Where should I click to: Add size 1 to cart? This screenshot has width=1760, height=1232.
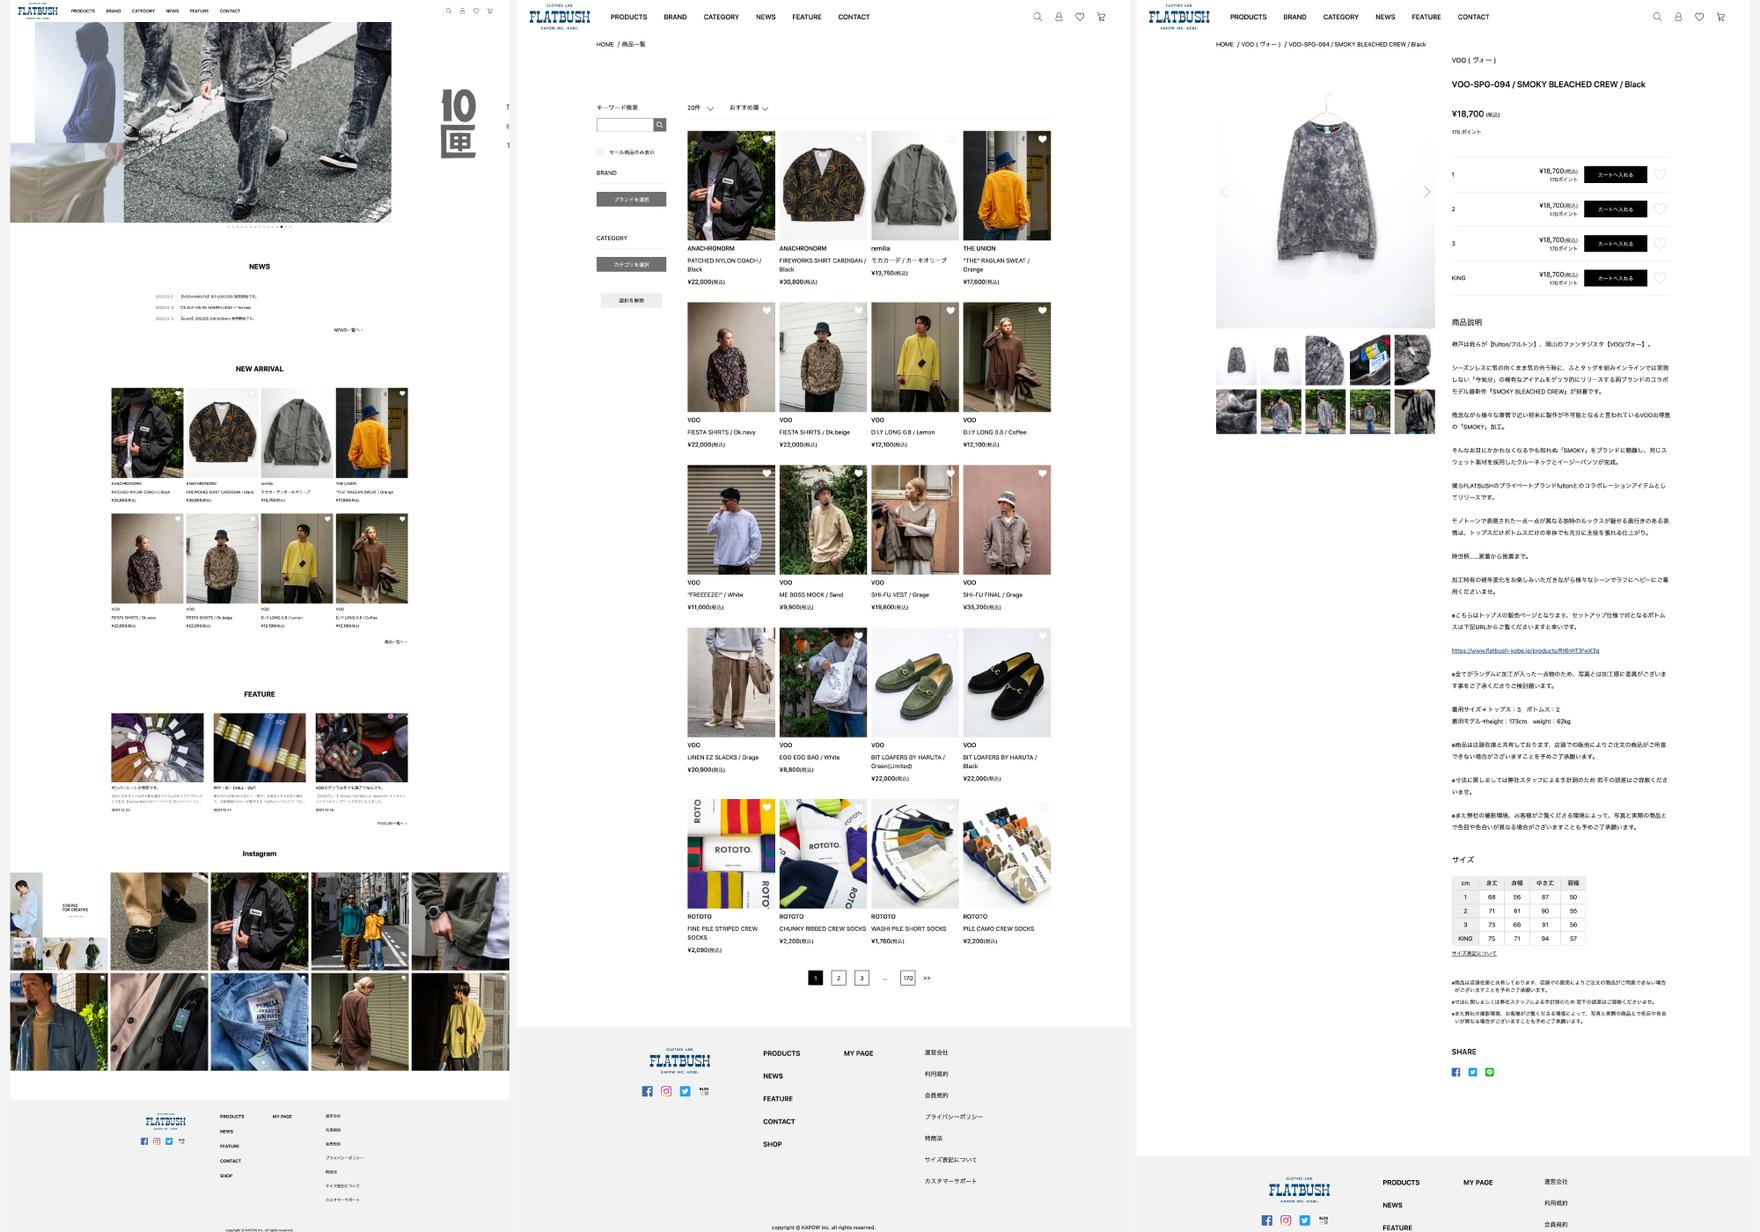pos(1615,174)
